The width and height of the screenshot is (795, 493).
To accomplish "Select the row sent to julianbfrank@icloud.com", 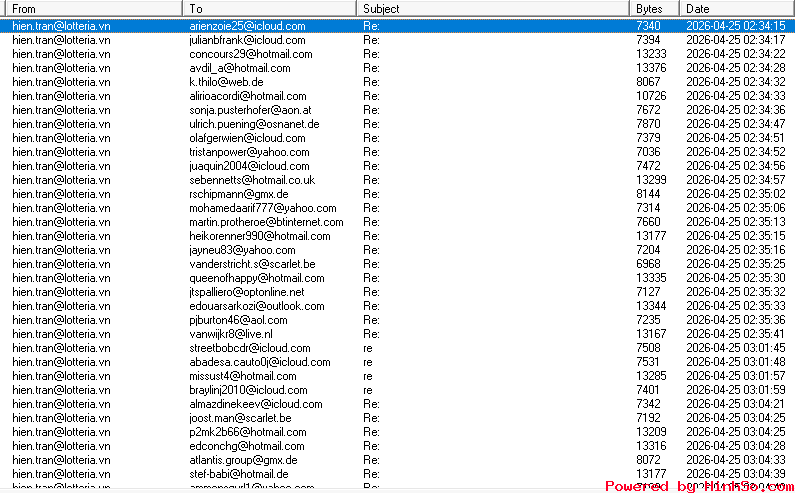I will point(398,40).
